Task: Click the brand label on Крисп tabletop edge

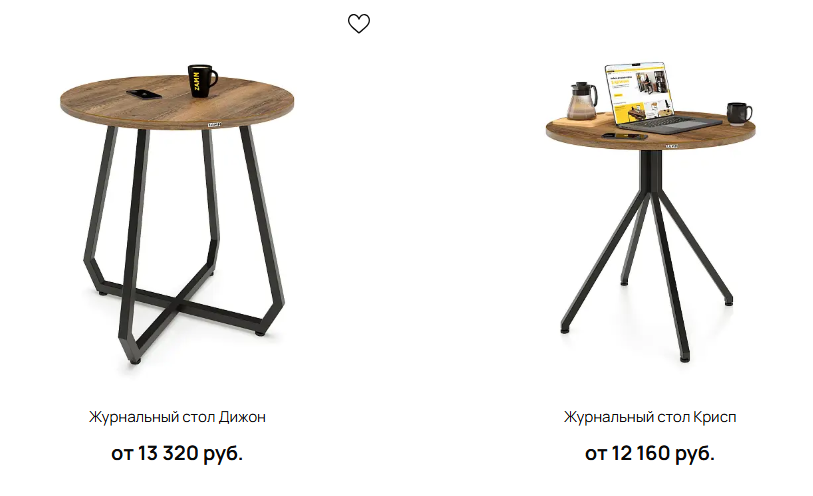Action: click(x=671, y=146)
